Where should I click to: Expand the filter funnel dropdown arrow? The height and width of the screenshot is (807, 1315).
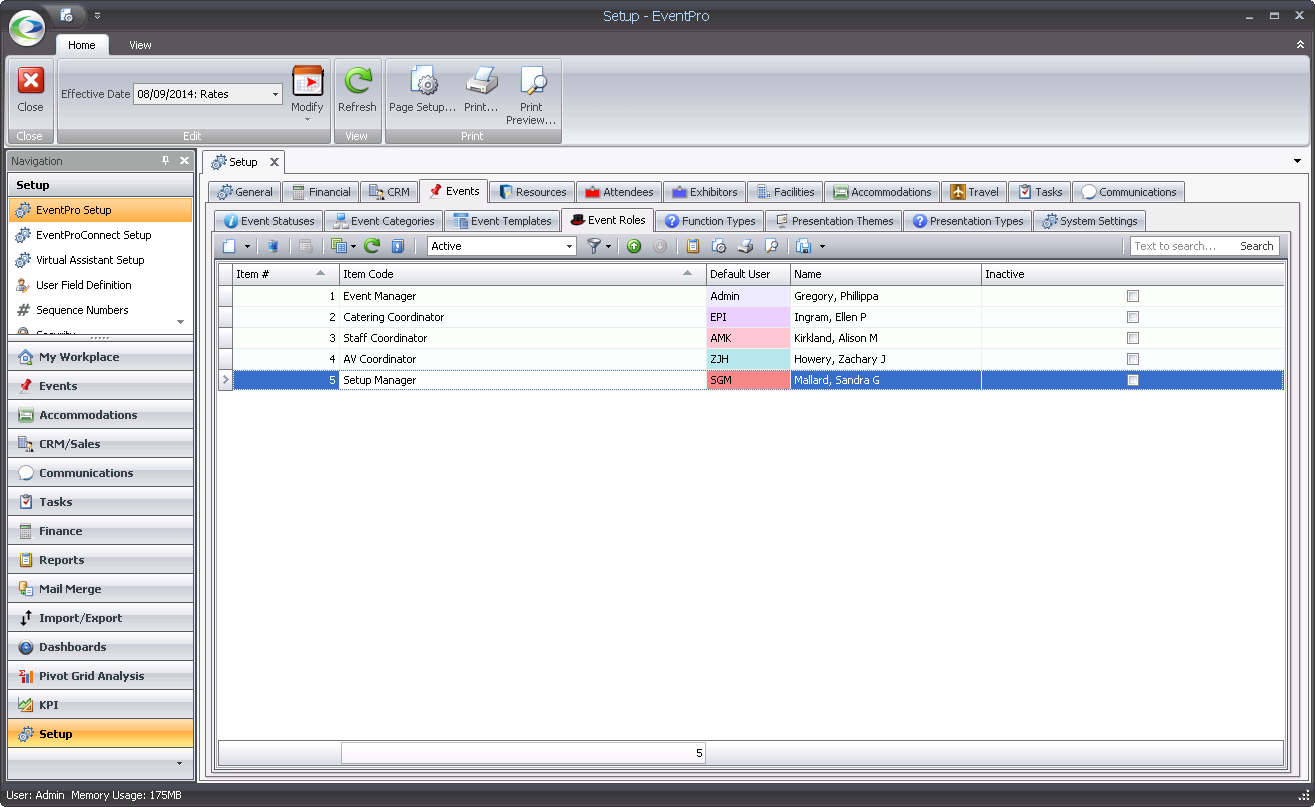point(609,246)
